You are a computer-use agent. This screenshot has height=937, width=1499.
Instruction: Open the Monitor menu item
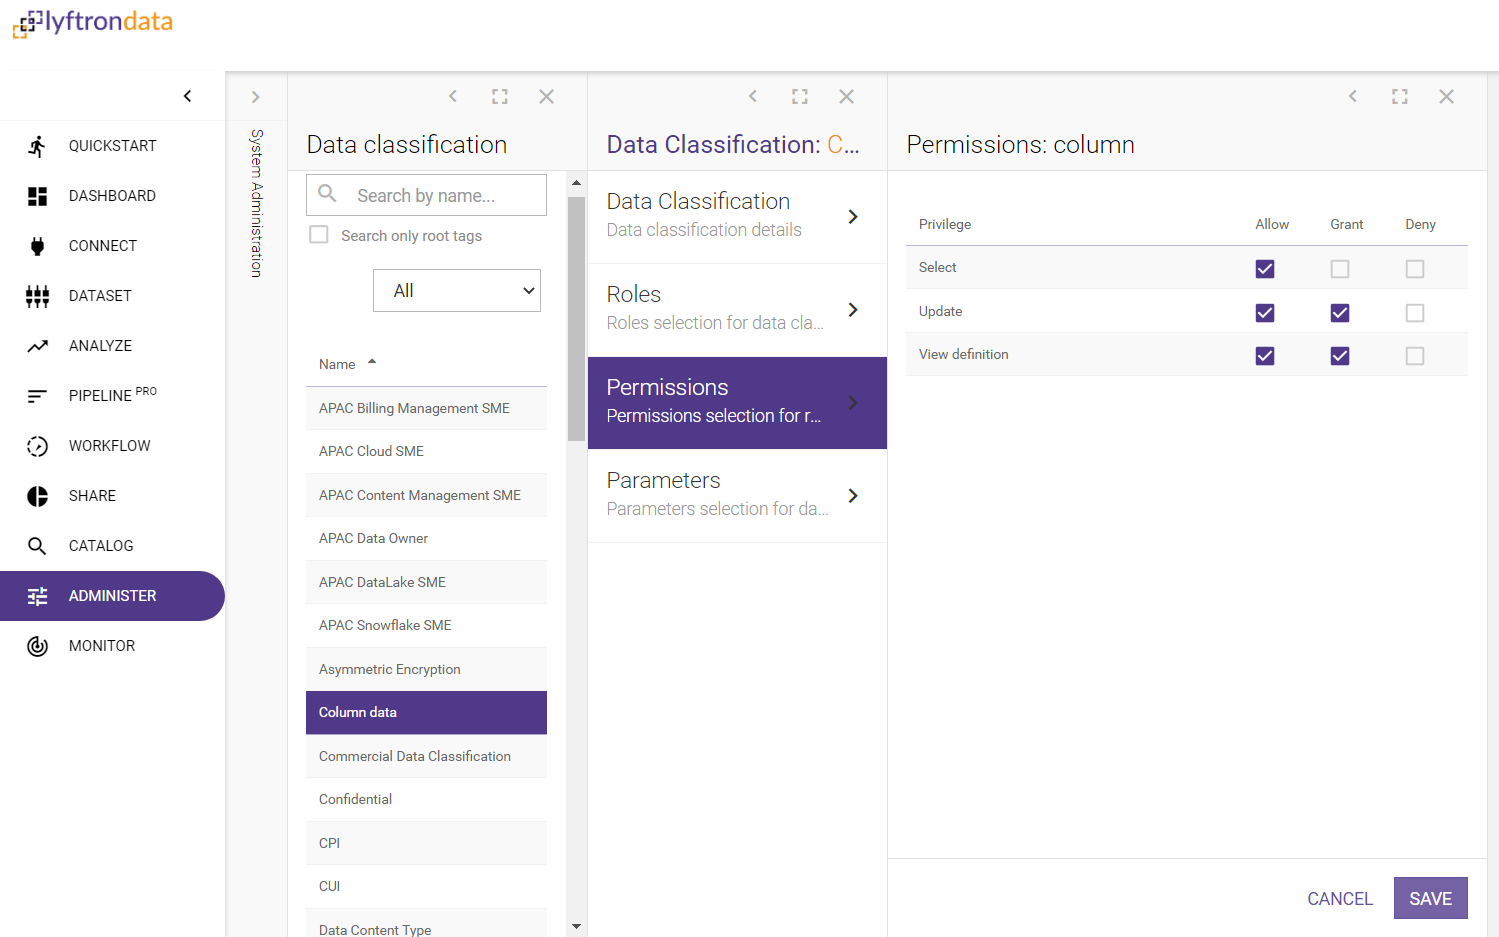pyautogui.click(x=112, y=646)
